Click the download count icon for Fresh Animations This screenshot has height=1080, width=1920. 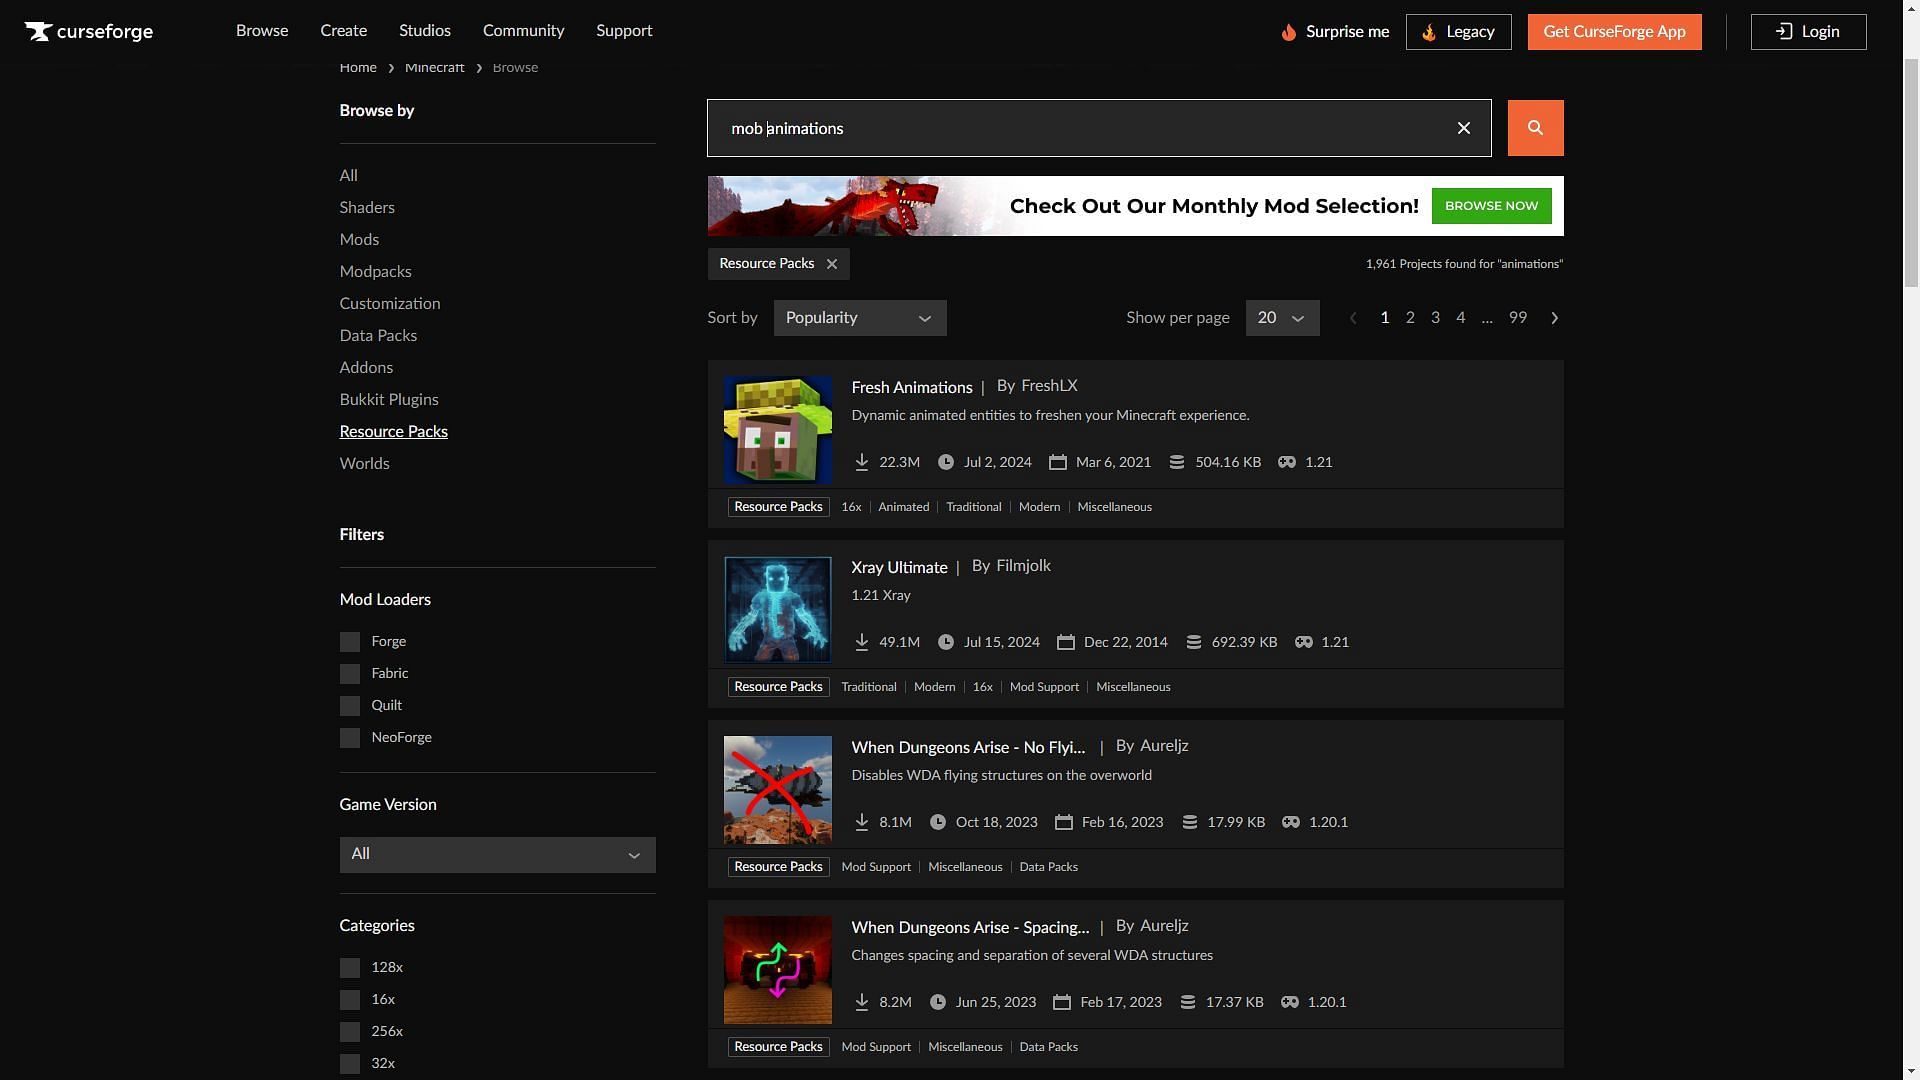click(x=861, y=462)
